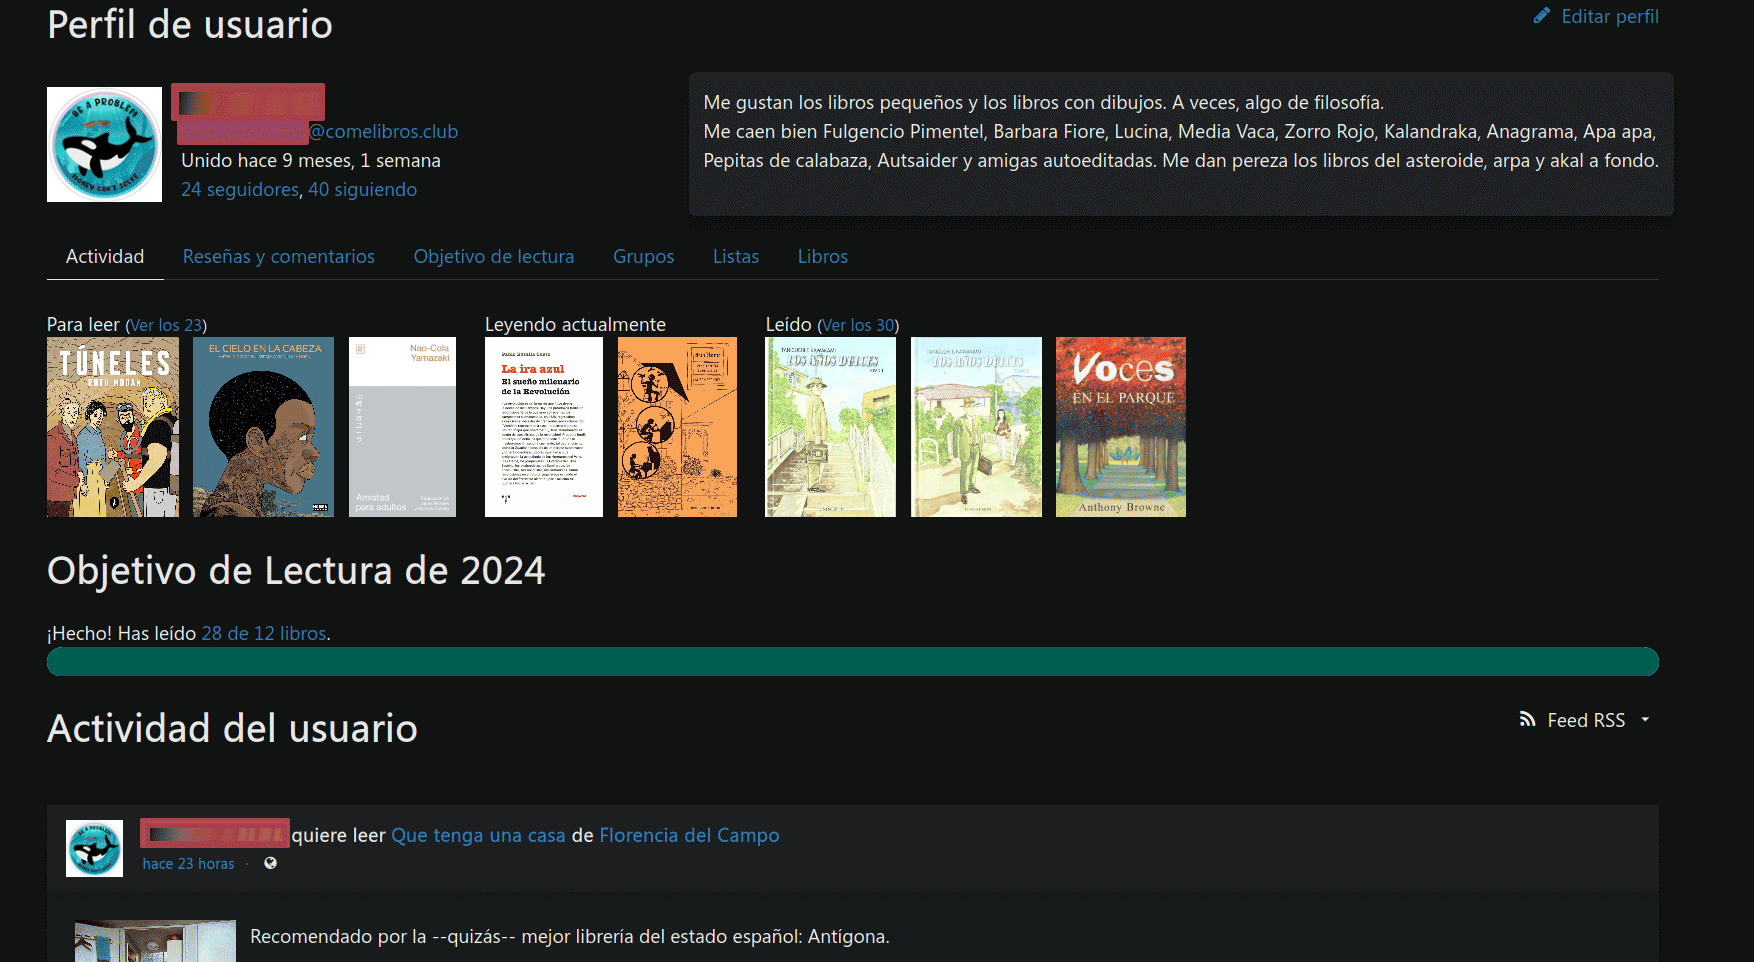Screen dimensions: 1754x962
Task: Open the Objetivo de lectura tab
Action: click(493, 256)
